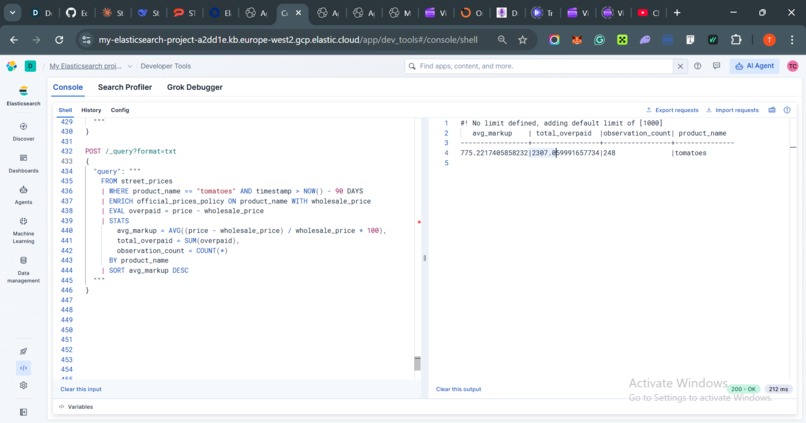Screen dimensions: 806x423
Task: Open Discover in the sidebar
Action: (23, 132)
